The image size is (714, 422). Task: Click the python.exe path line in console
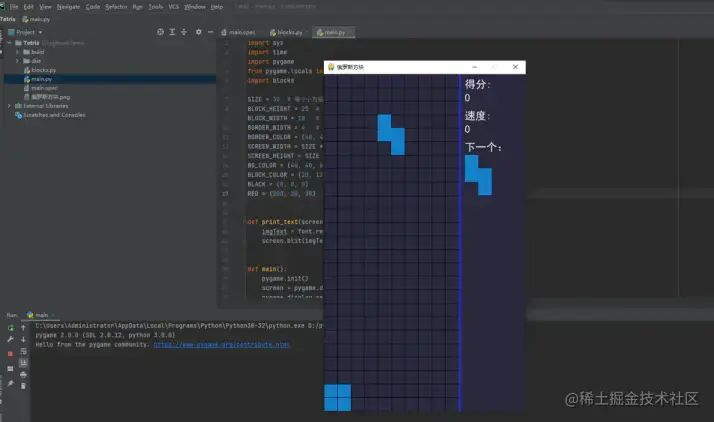pyautogui.click(x=179, y=326)
